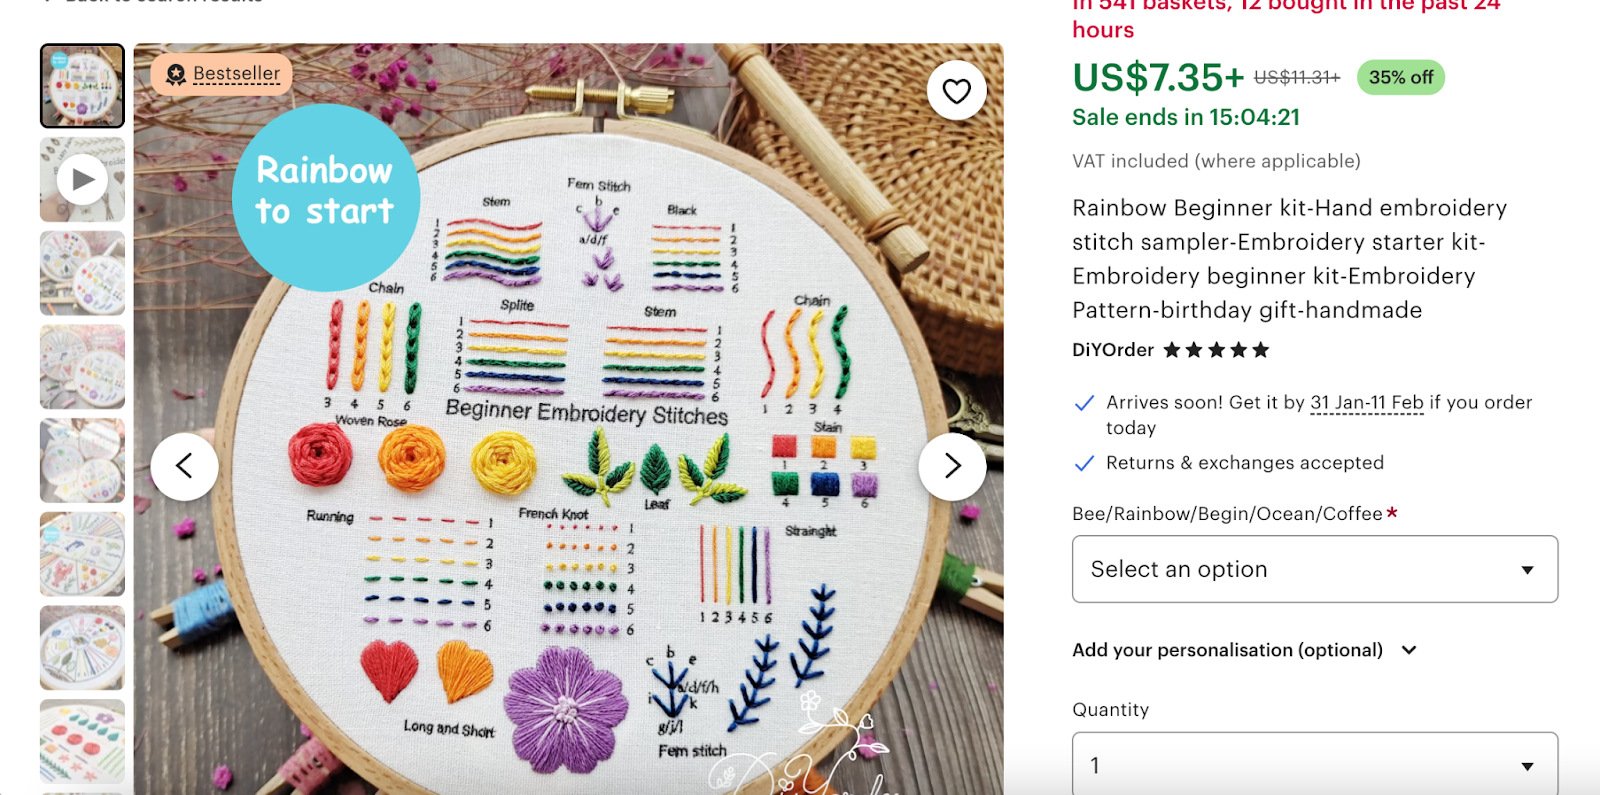The width and height of the screenshot is (1600, 795).
Task: Click the Rainbow Beginner kit product title
Action: [1289, 258]
